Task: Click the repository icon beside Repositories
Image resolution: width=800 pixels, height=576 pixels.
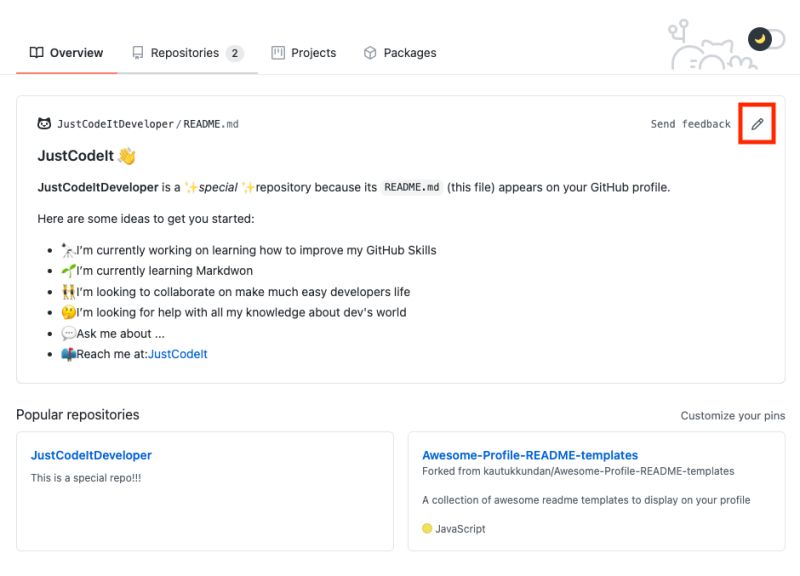Action: [137, 53]
